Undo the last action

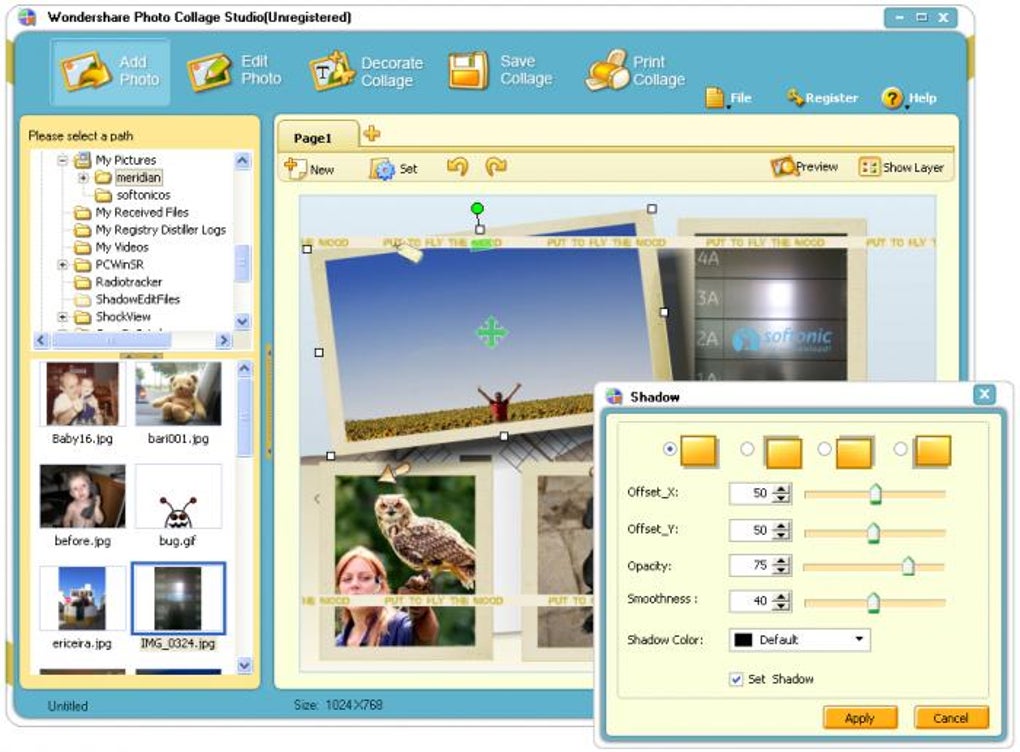458,167
